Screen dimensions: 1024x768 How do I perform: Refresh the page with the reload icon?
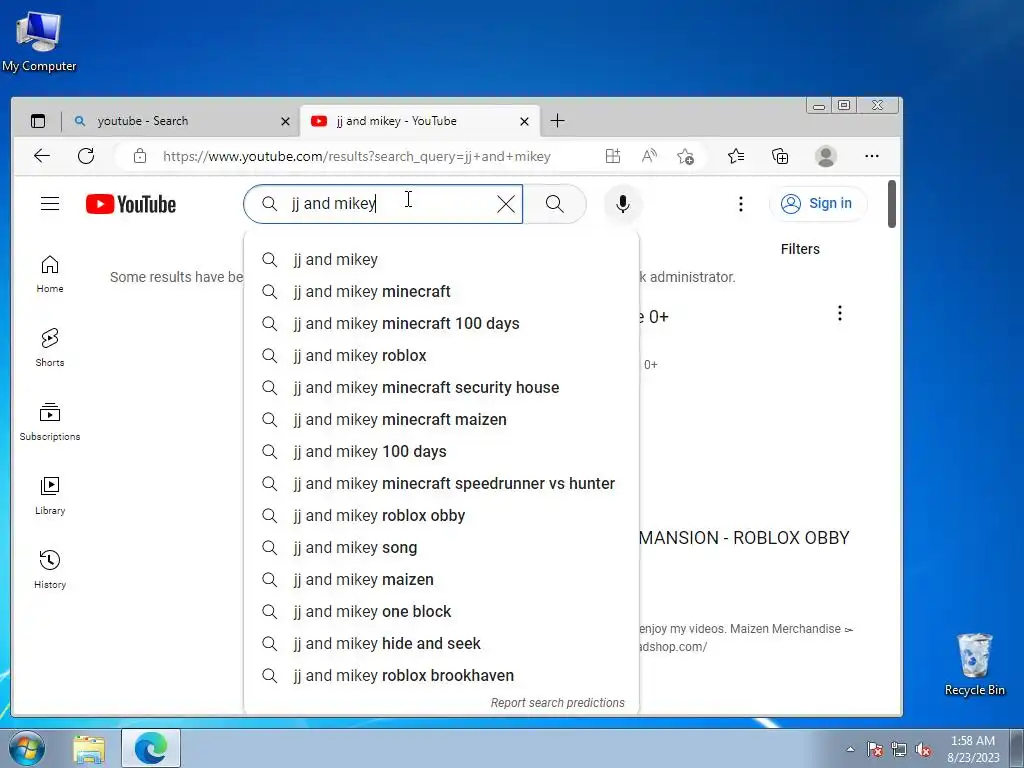(x=86, y=156)
